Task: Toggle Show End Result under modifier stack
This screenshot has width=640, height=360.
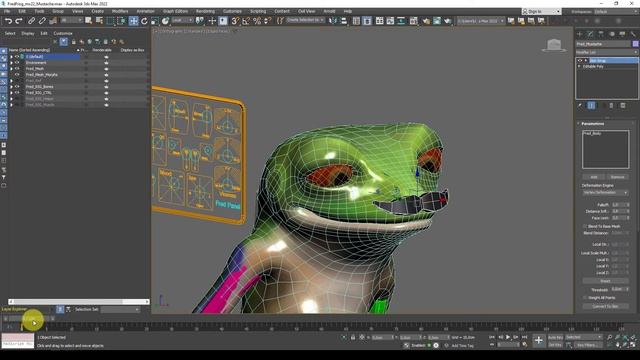Action: click(591, 105)
